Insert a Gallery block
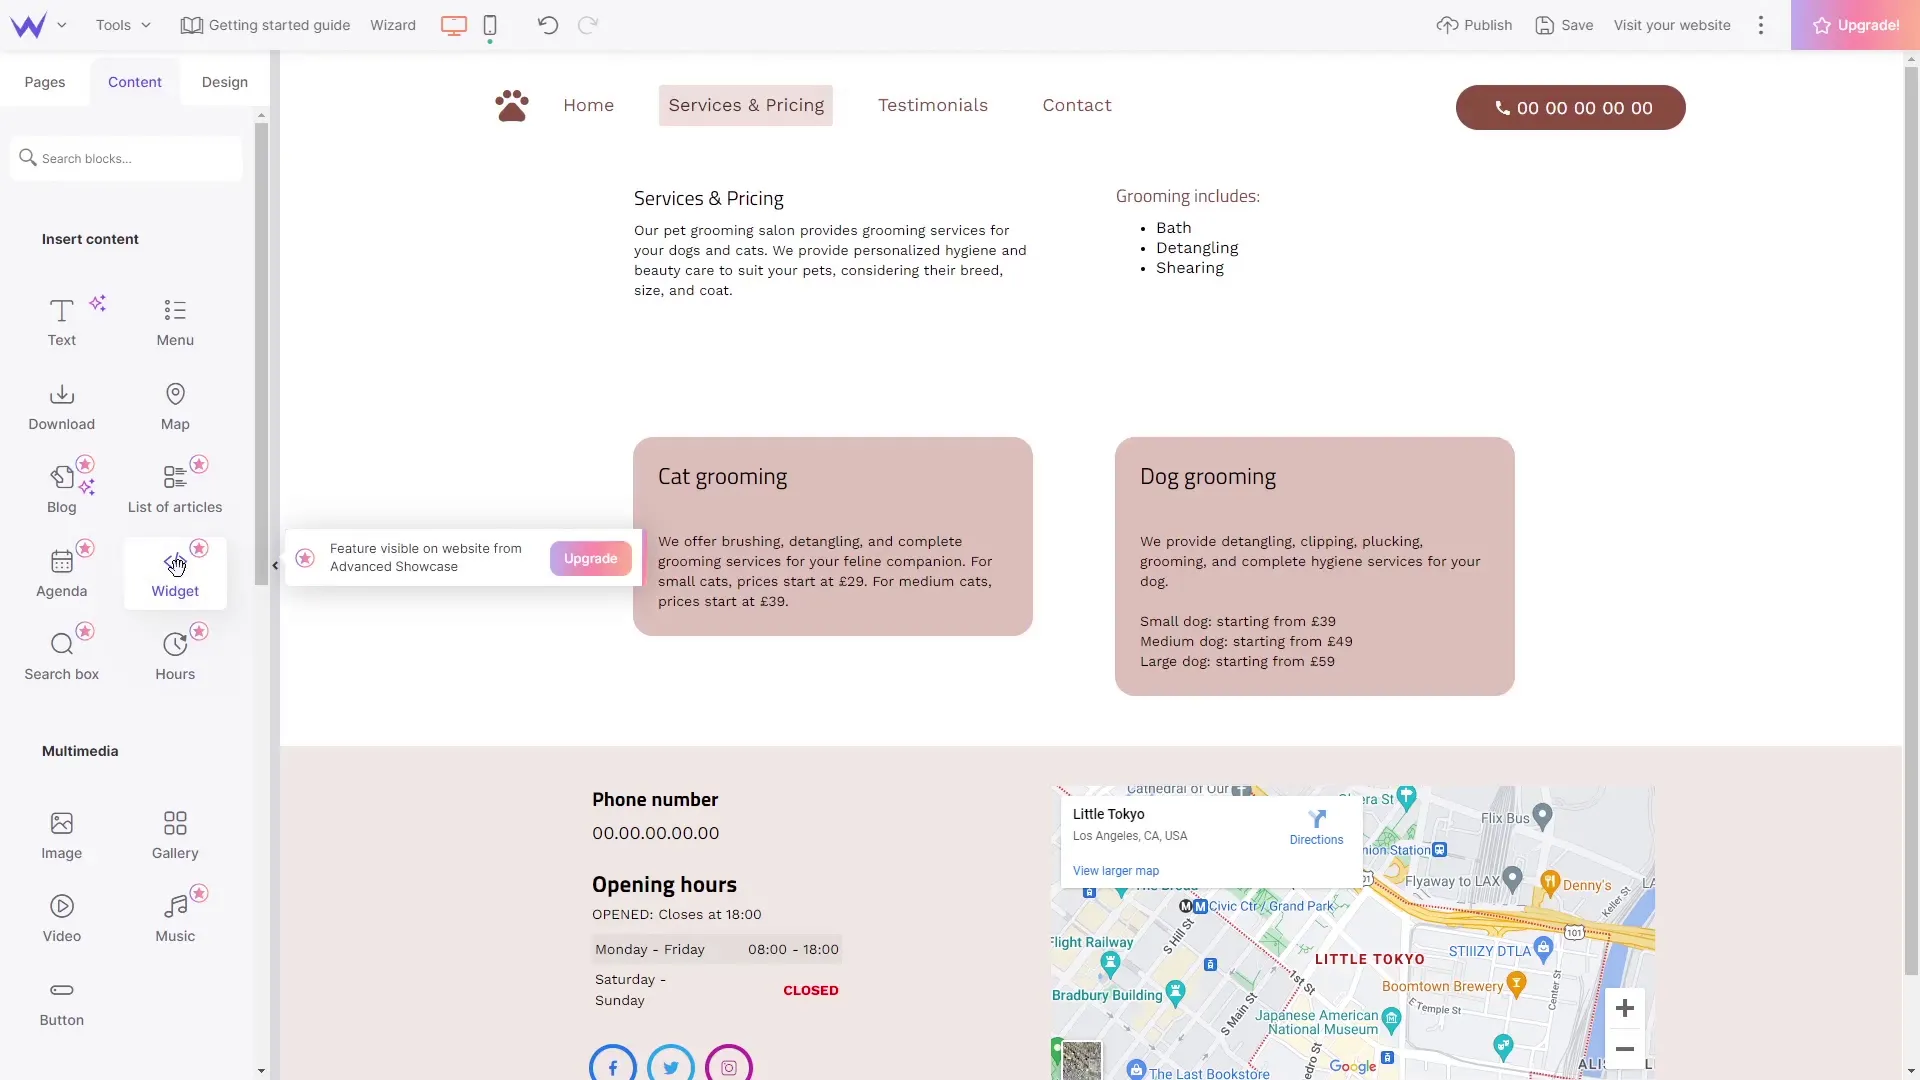 (175, 835)
